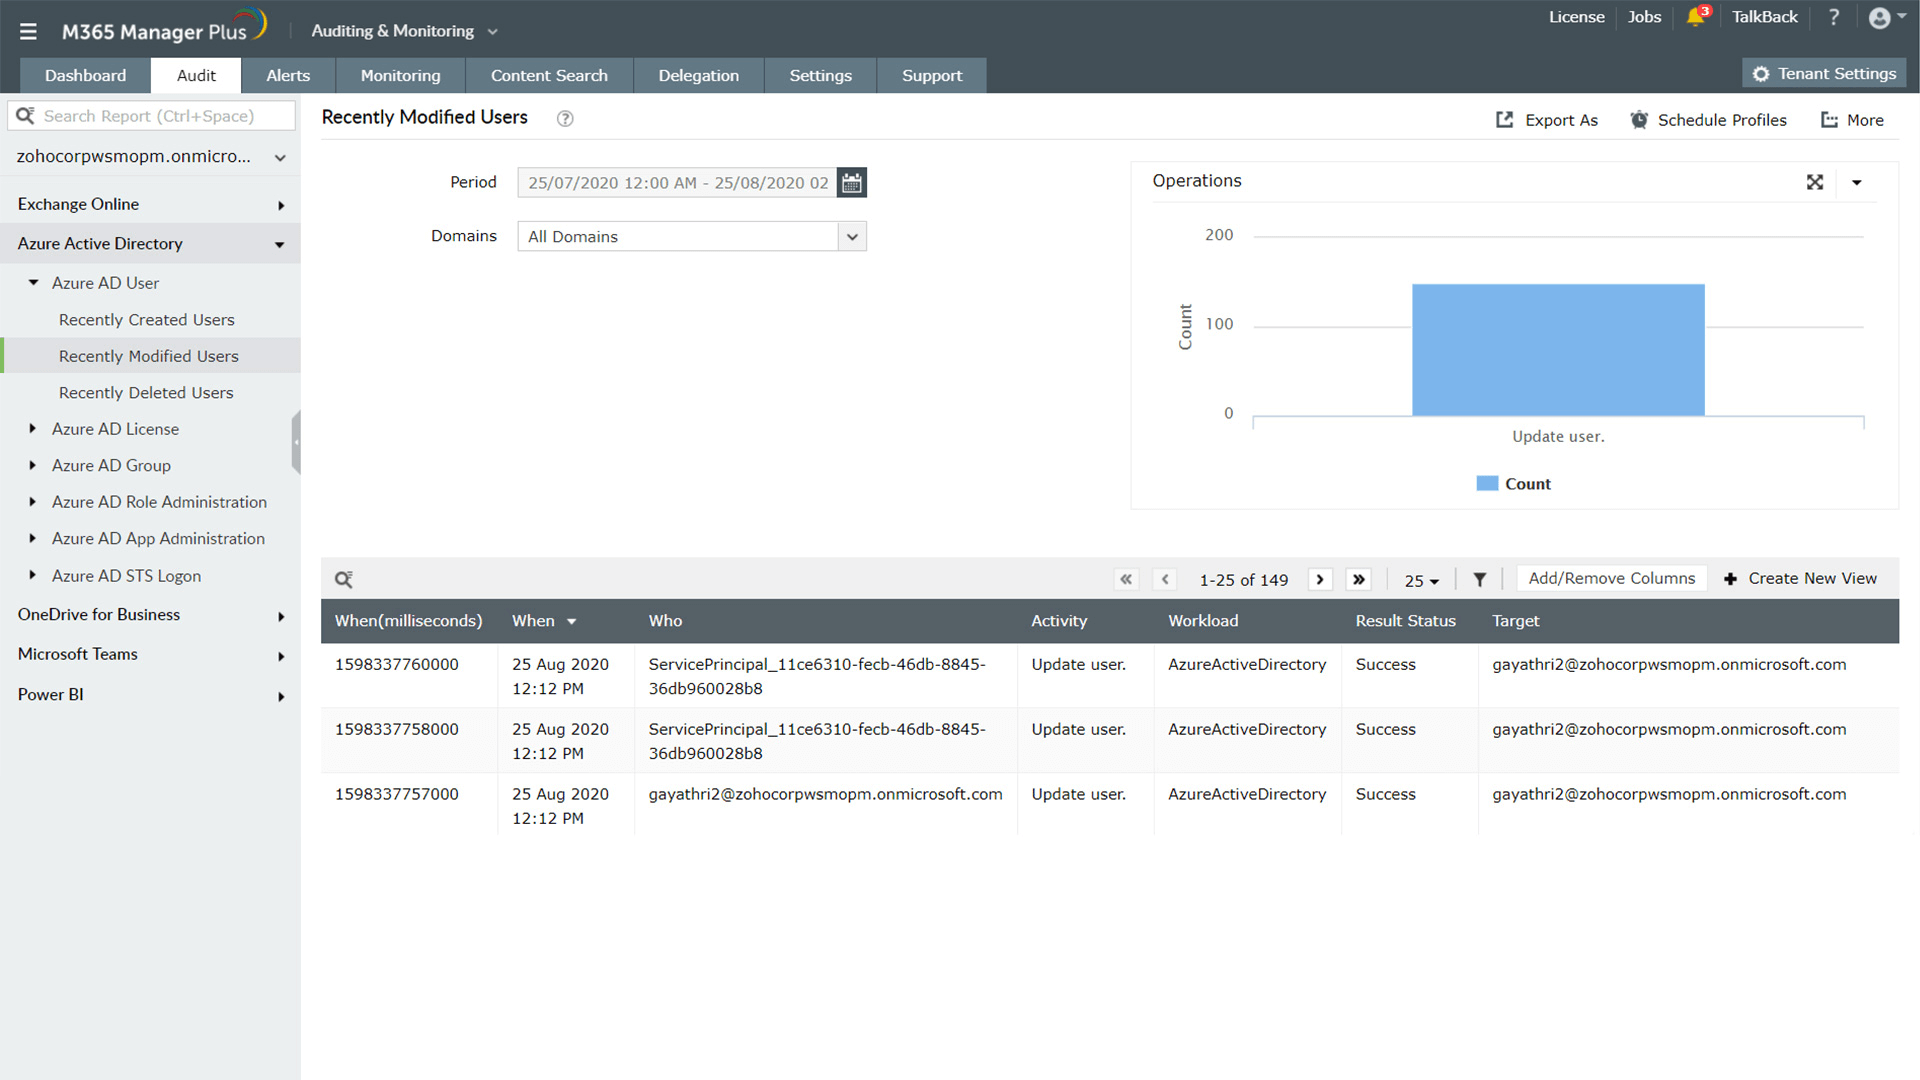
Task: Click the notifications bell icon
Action: (1695, 17)
